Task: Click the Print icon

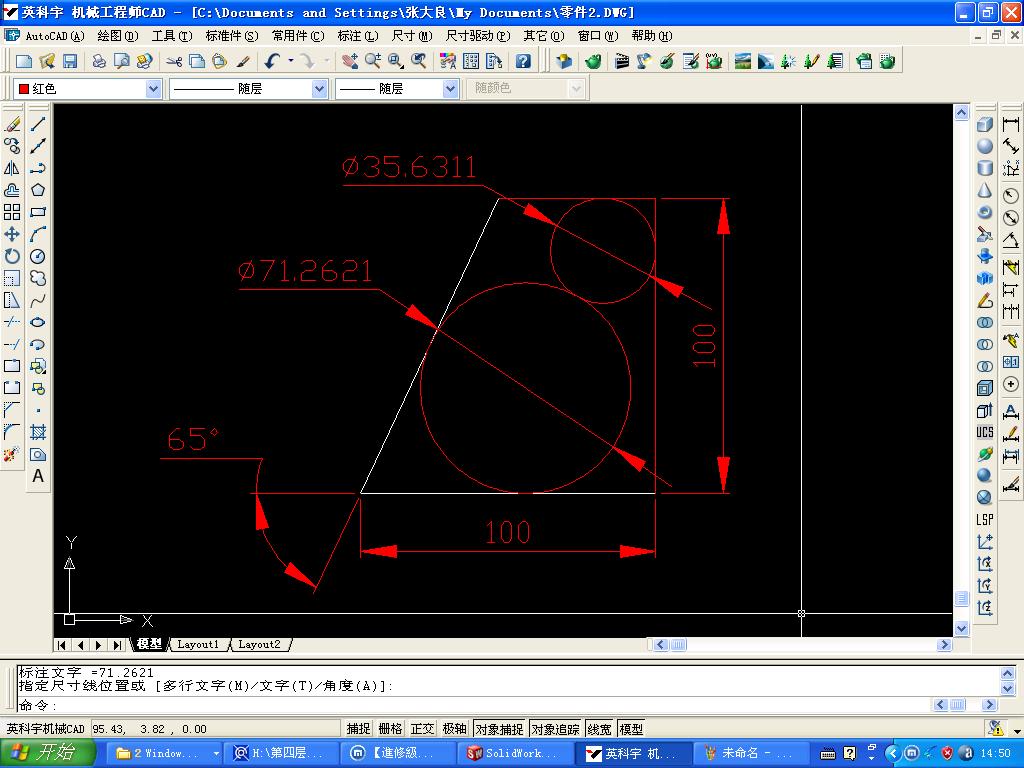Action: click(99, 61)
